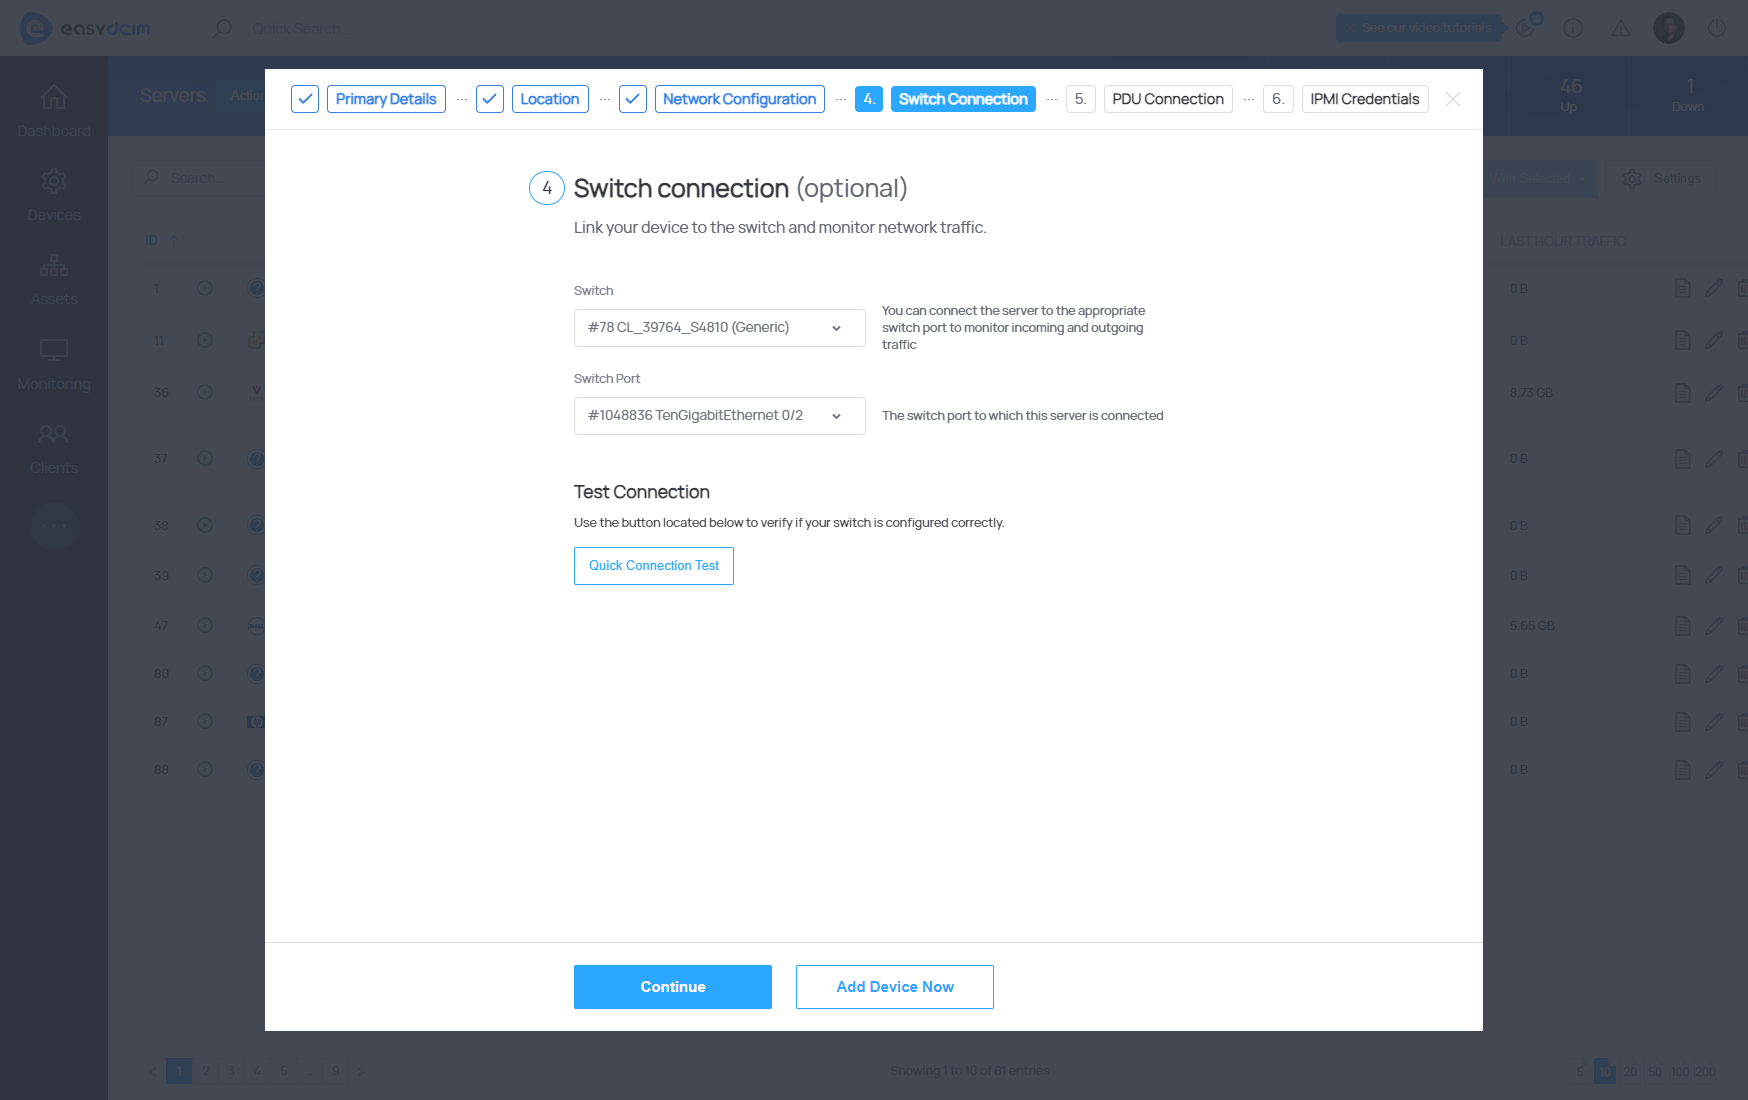Open See our video tutorials link
Viewport: 1748px width, 1100px height.
click(x=1419, y=28)
